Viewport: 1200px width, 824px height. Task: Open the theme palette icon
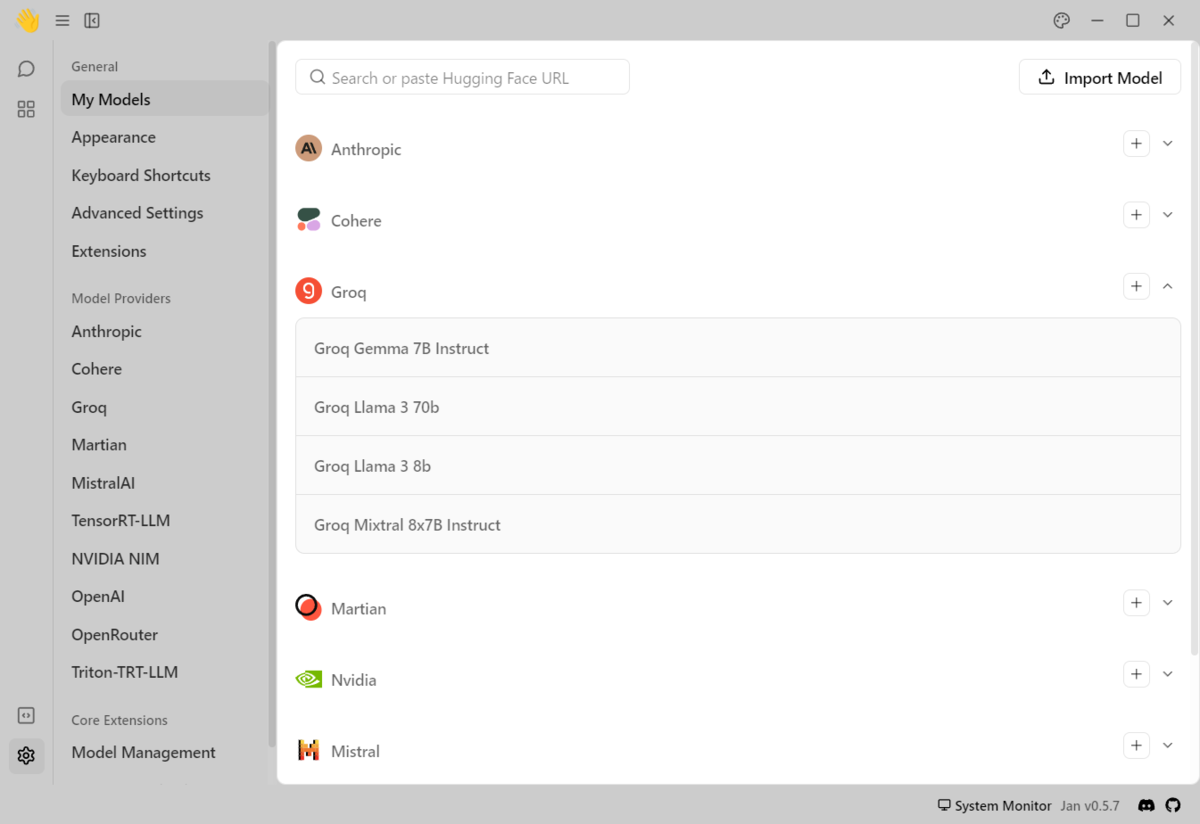1062,20
